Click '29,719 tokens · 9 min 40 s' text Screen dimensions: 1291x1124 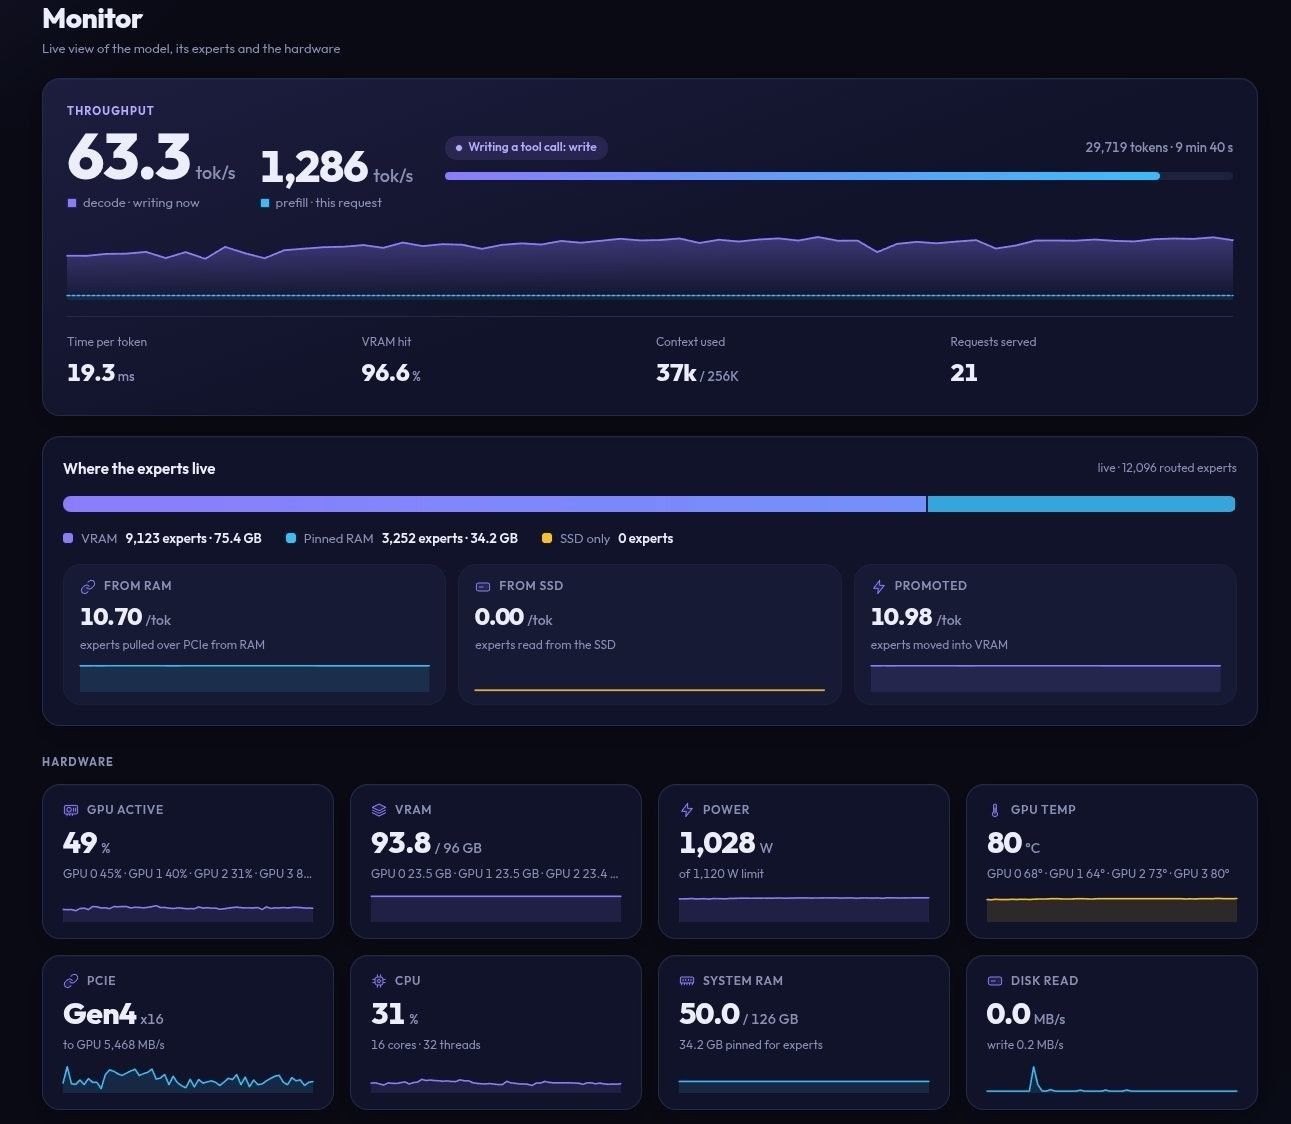tap(1159, 147)
